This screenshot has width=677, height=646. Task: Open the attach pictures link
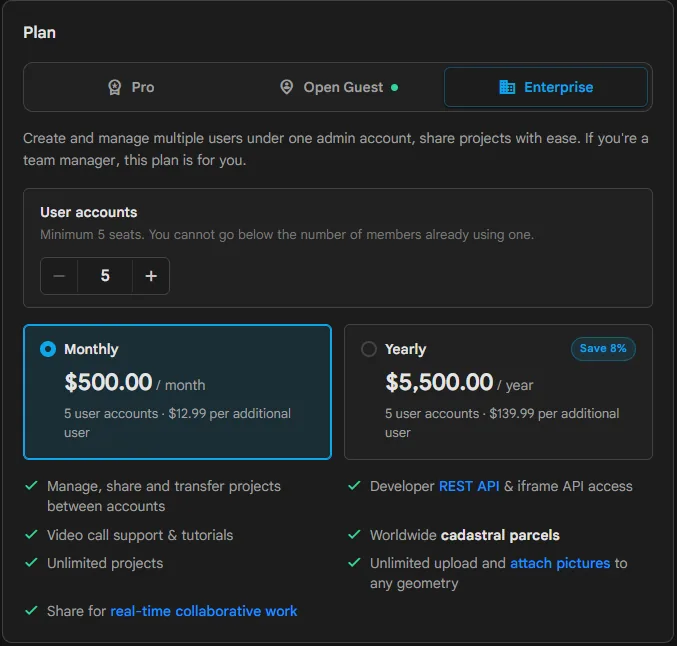point(560,563)
